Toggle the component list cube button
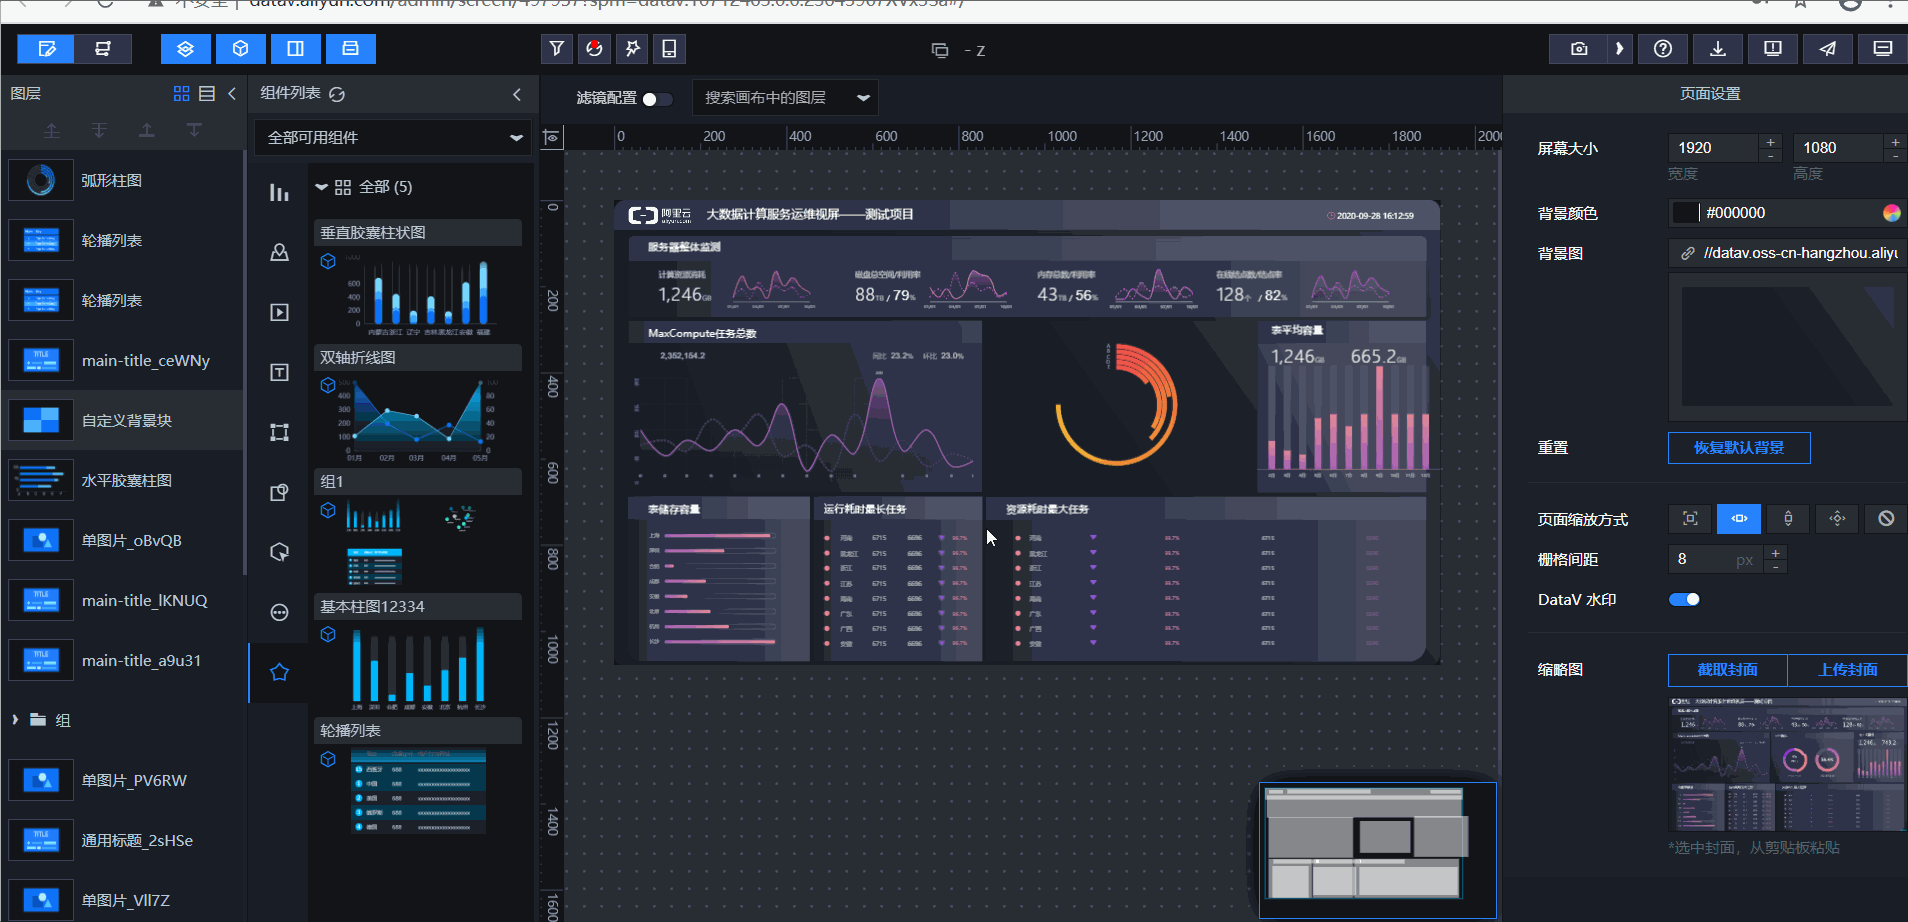The image size is (1908, 922). tap(240, 48)
